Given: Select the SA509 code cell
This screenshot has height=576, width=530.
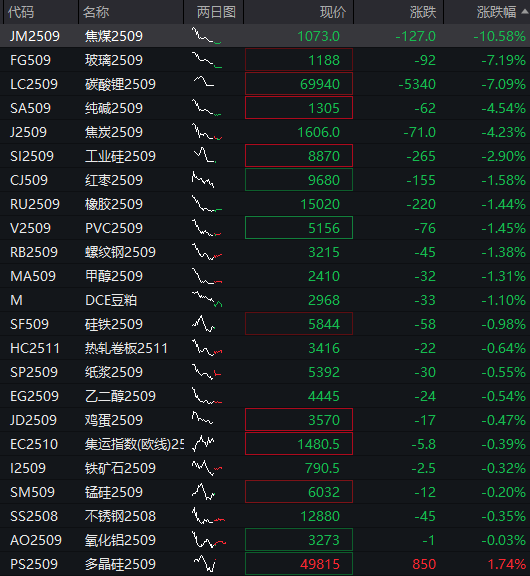Looking at the screenshot, I should click(30, 108).
